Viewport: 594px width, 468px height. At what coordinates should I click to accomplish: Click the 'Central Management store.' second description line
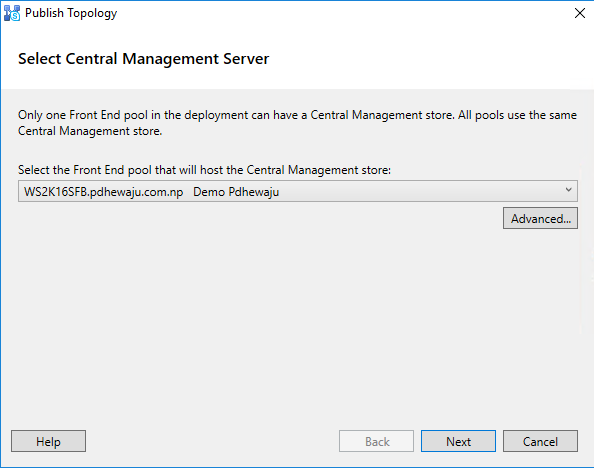(90, 131)
